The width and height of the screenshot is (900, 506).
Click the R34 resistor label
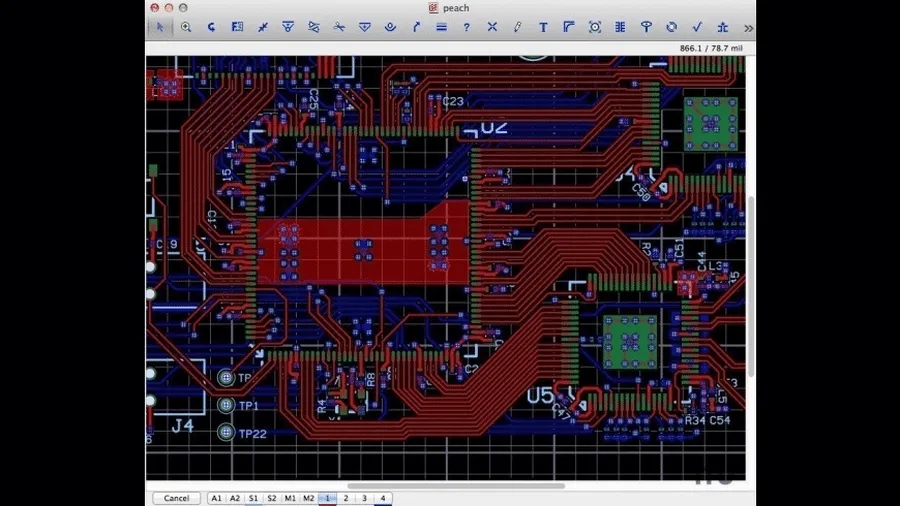695,421
